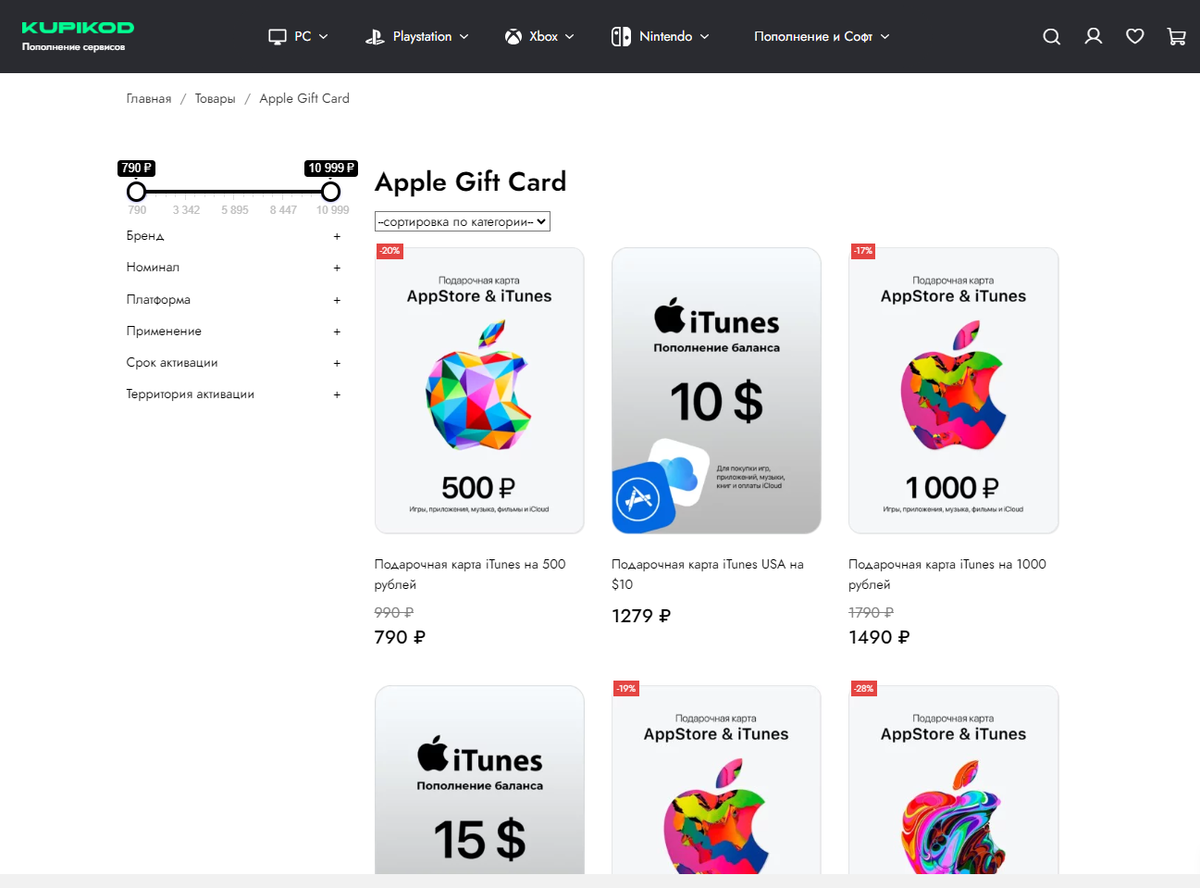Expand the Бренд filter section
The height and width of the screenshot is (888, 1200).
pyautogui.click(x=233, y=236)
